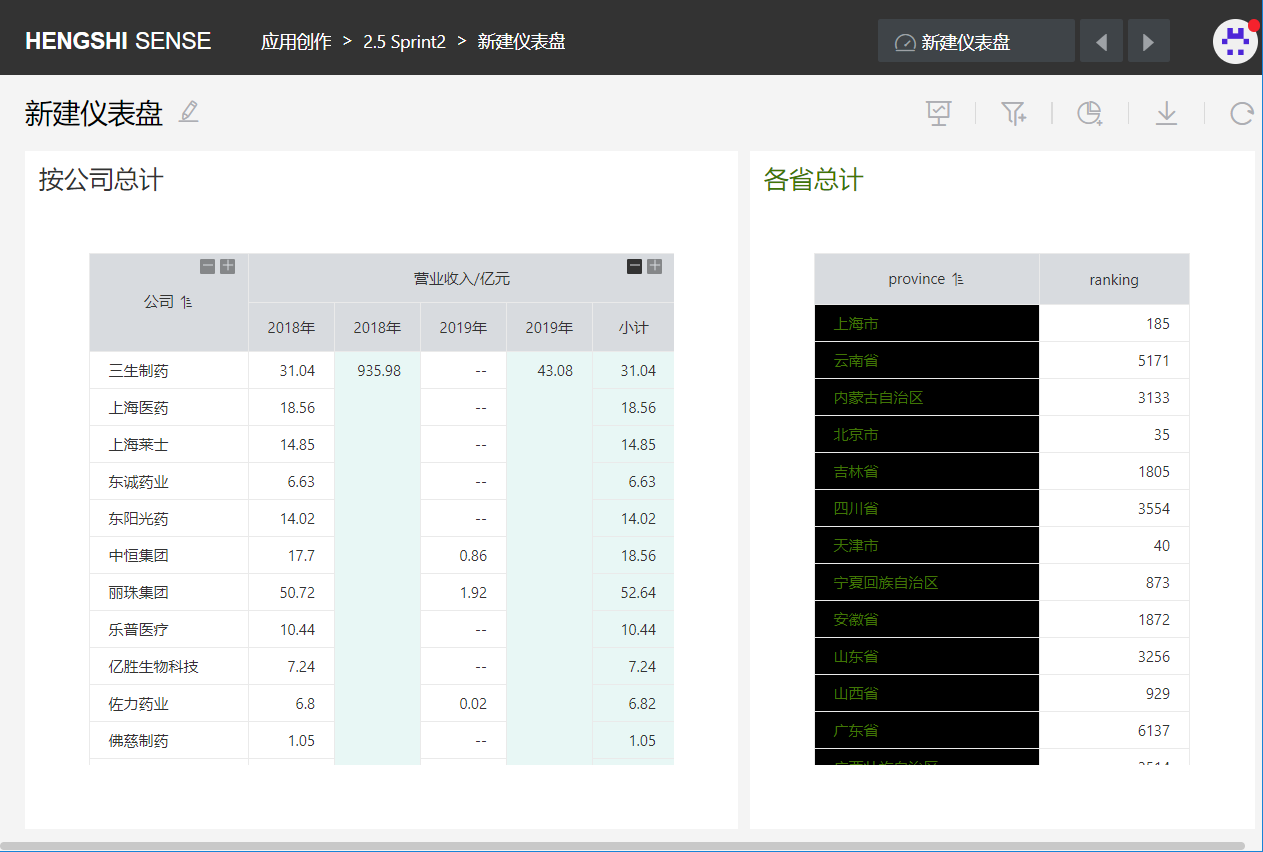Select the 宁夏回族自治区 province cell
The width and height of the screenshot is (1263, 852).
pyautogui.click(x=927, y=582)
